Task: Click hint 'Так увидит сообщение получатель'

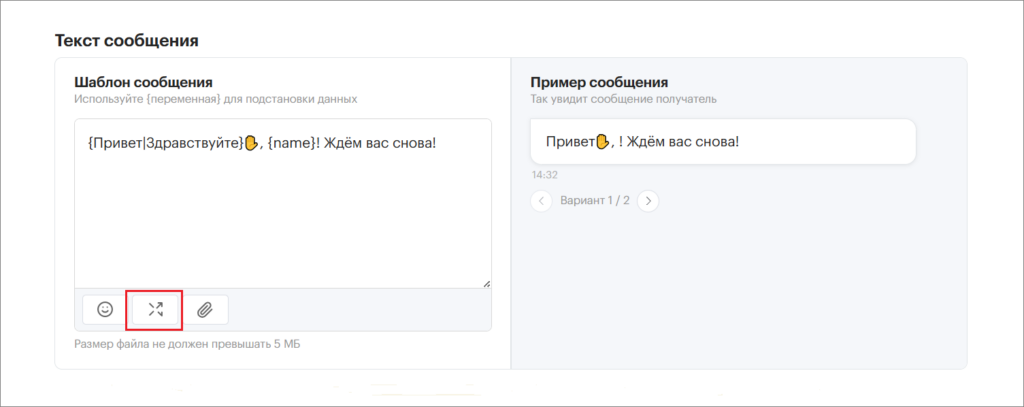Action: pos(624,99)
